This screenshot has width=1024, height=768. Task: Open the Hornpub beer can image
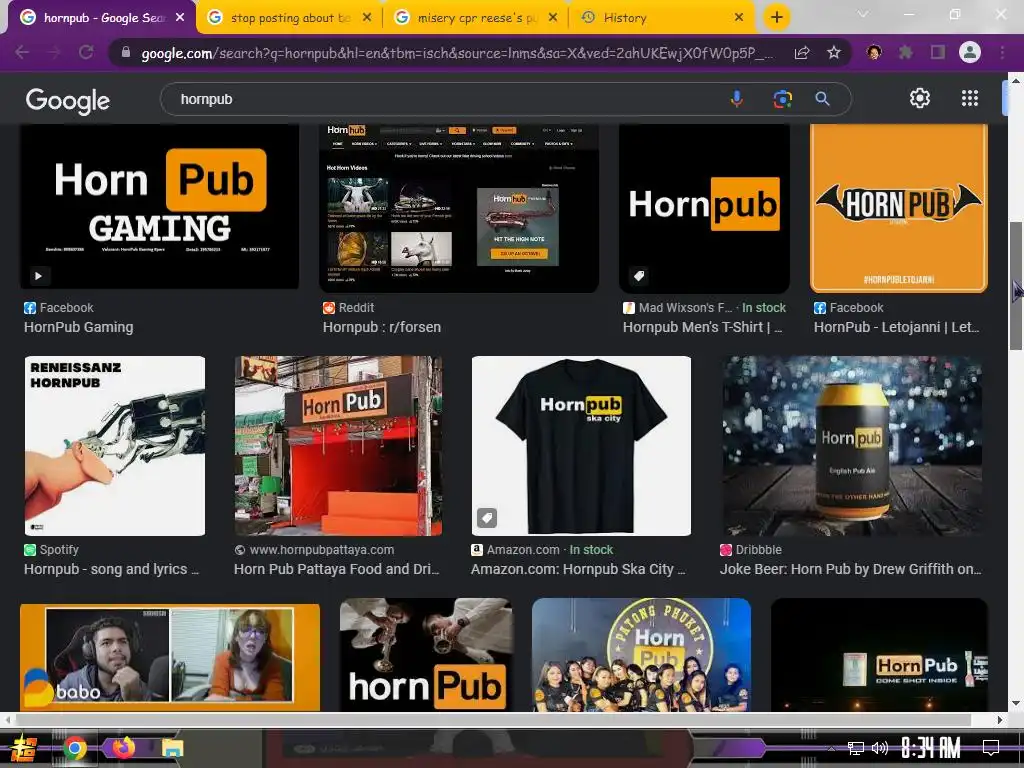pos(853,445)
